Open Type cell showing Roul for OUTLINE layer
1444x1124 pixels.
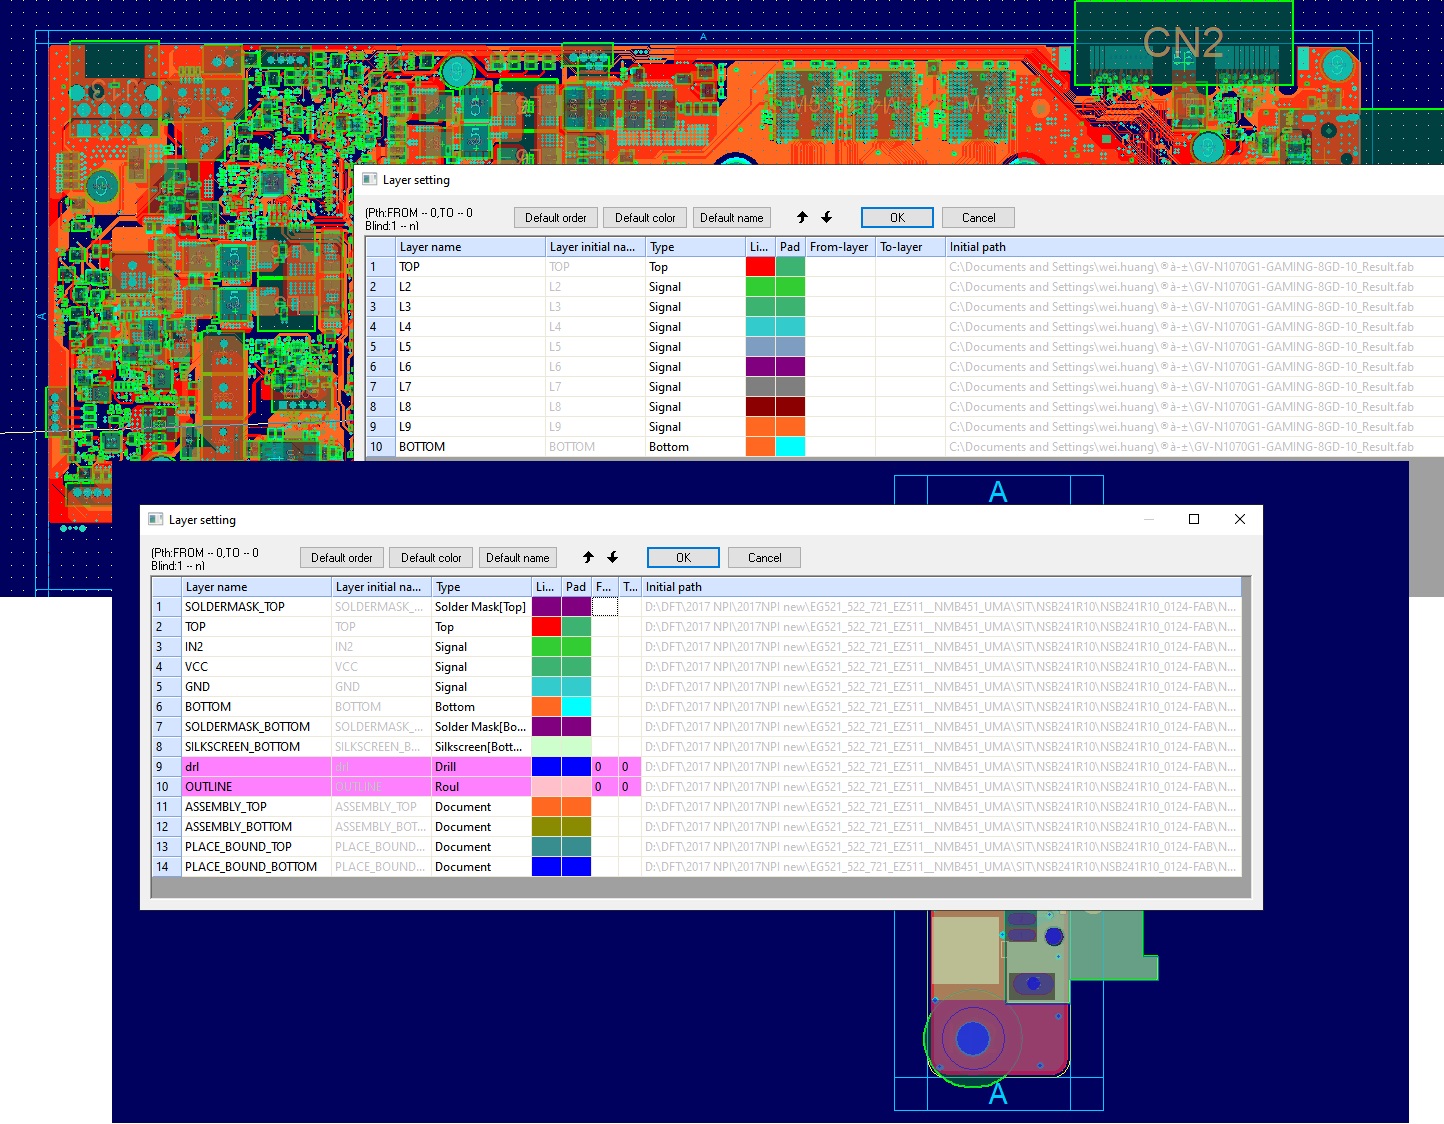480,787
